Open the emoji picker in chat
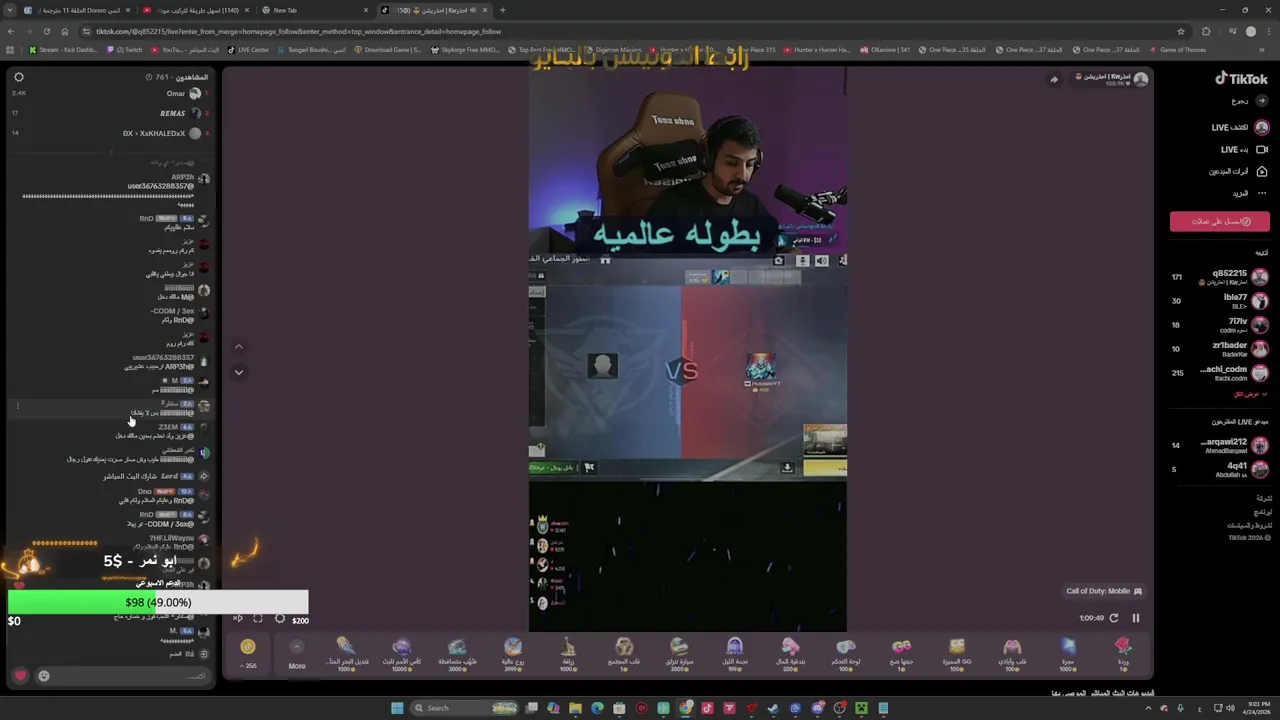Image resolution: width=1280 pixels, height=720 pixels. [43, 676]
